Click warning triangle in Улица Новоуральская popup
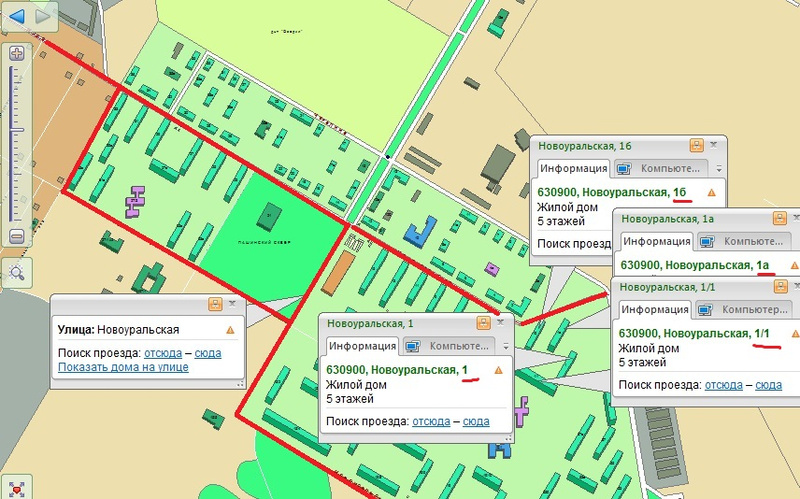This screenshot has height=499, width=800. [x=230, y=330]
